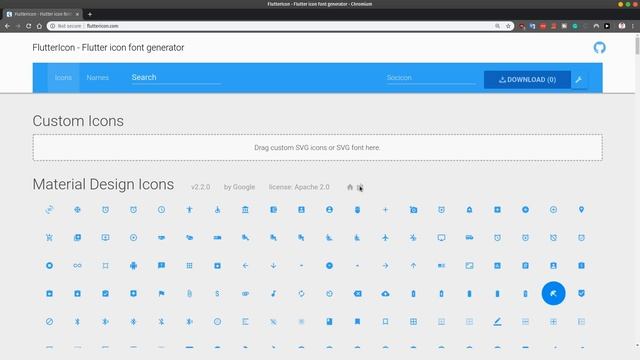Viewport: 640px width, 360px height.
Task: Reload the page in the browser
Action: pos(29,26)
